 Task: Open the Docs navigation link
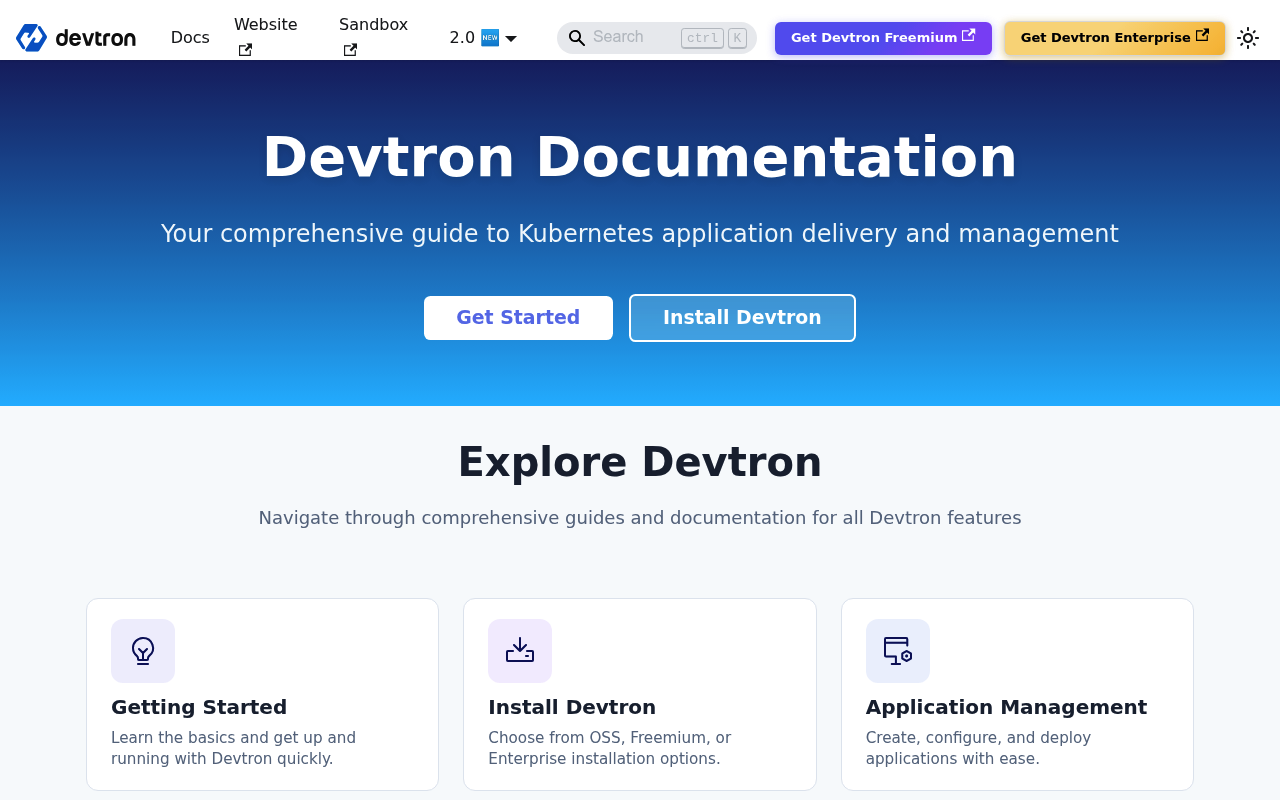(190, 38)
